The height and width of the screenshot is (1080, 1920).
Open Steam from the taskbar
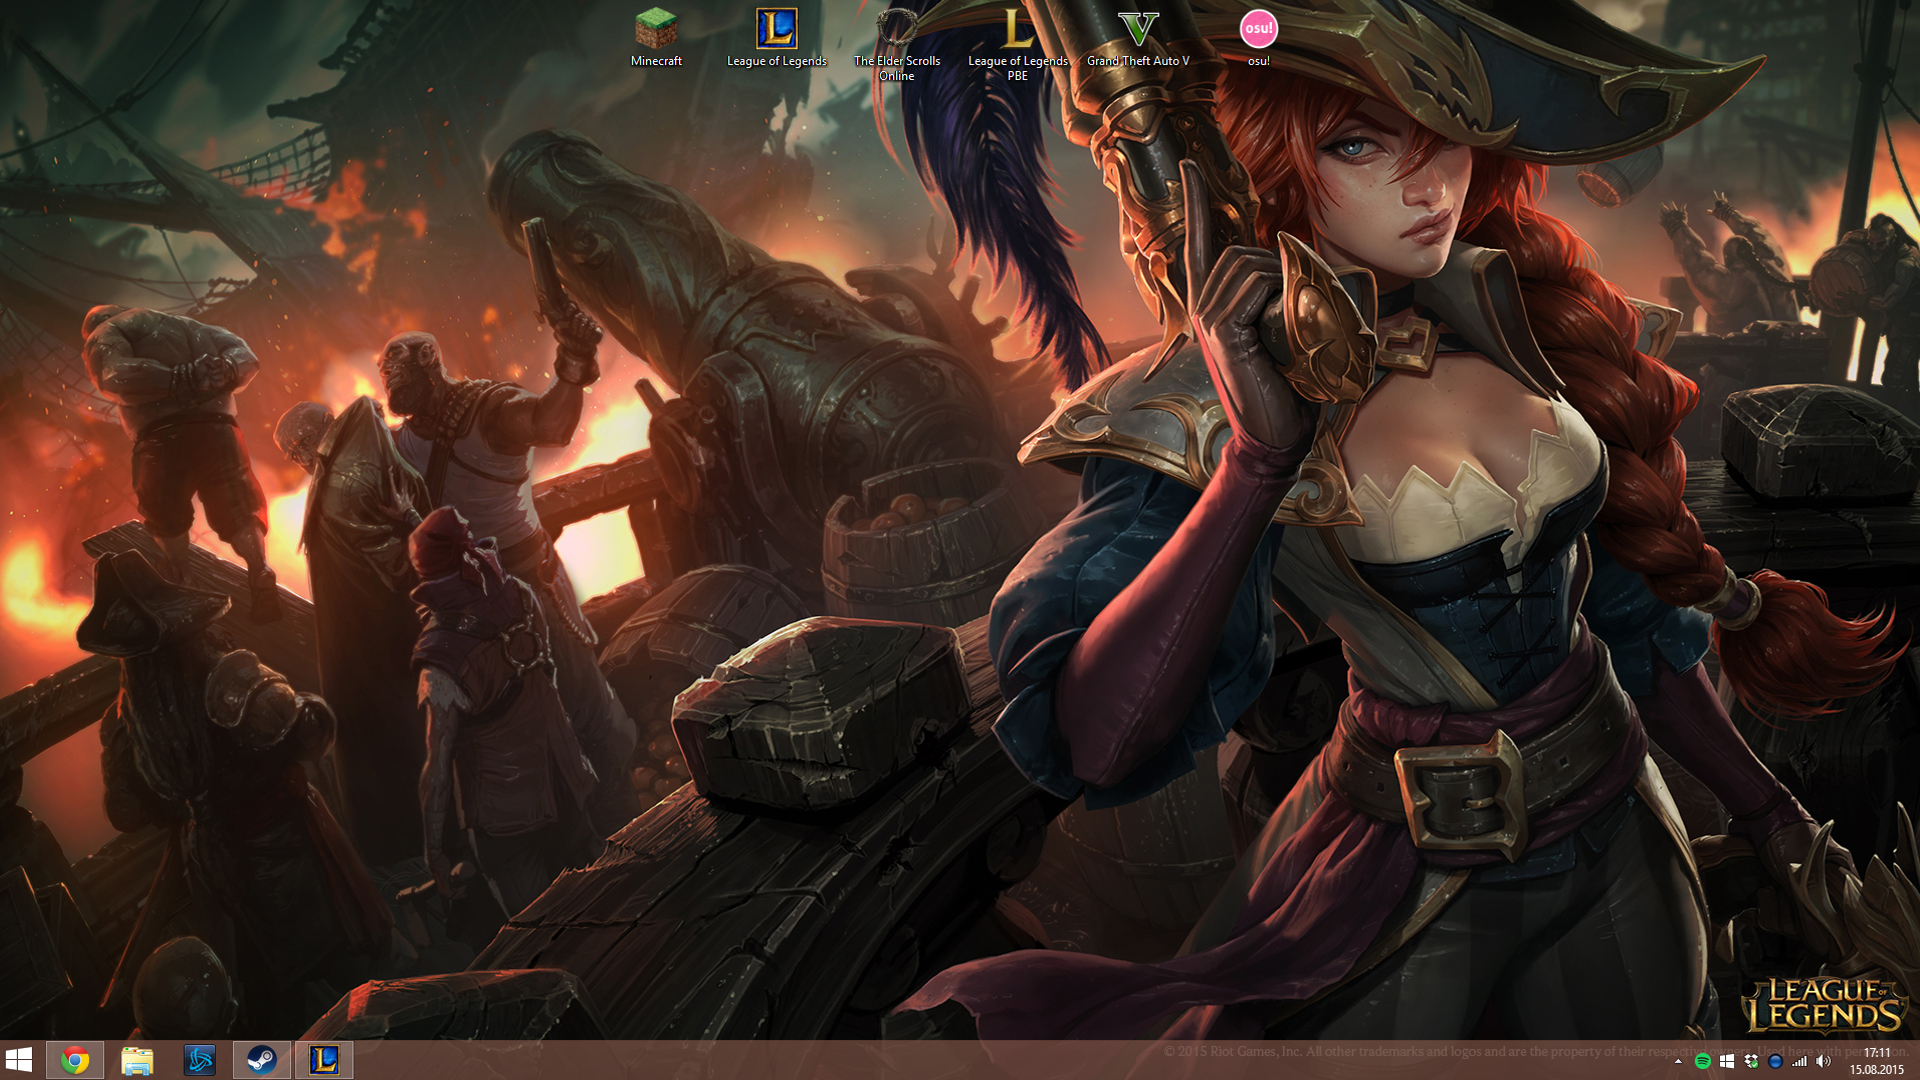[262, 1060]
